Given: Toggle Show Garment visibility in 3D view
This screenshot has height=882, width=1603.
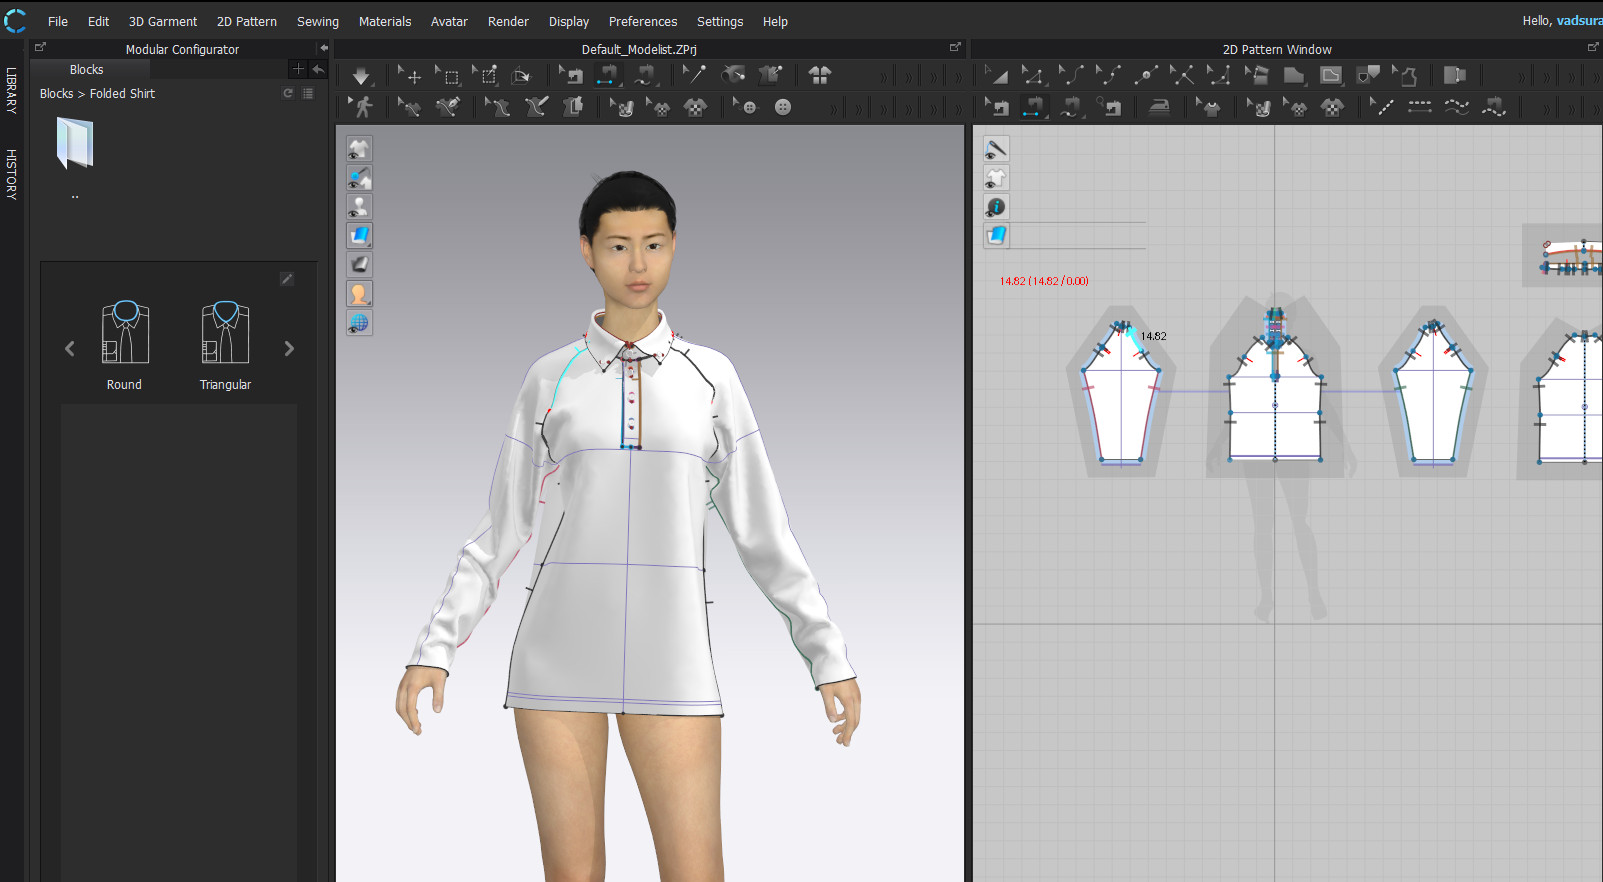Looking at the screenshot, I should point(359,149).
